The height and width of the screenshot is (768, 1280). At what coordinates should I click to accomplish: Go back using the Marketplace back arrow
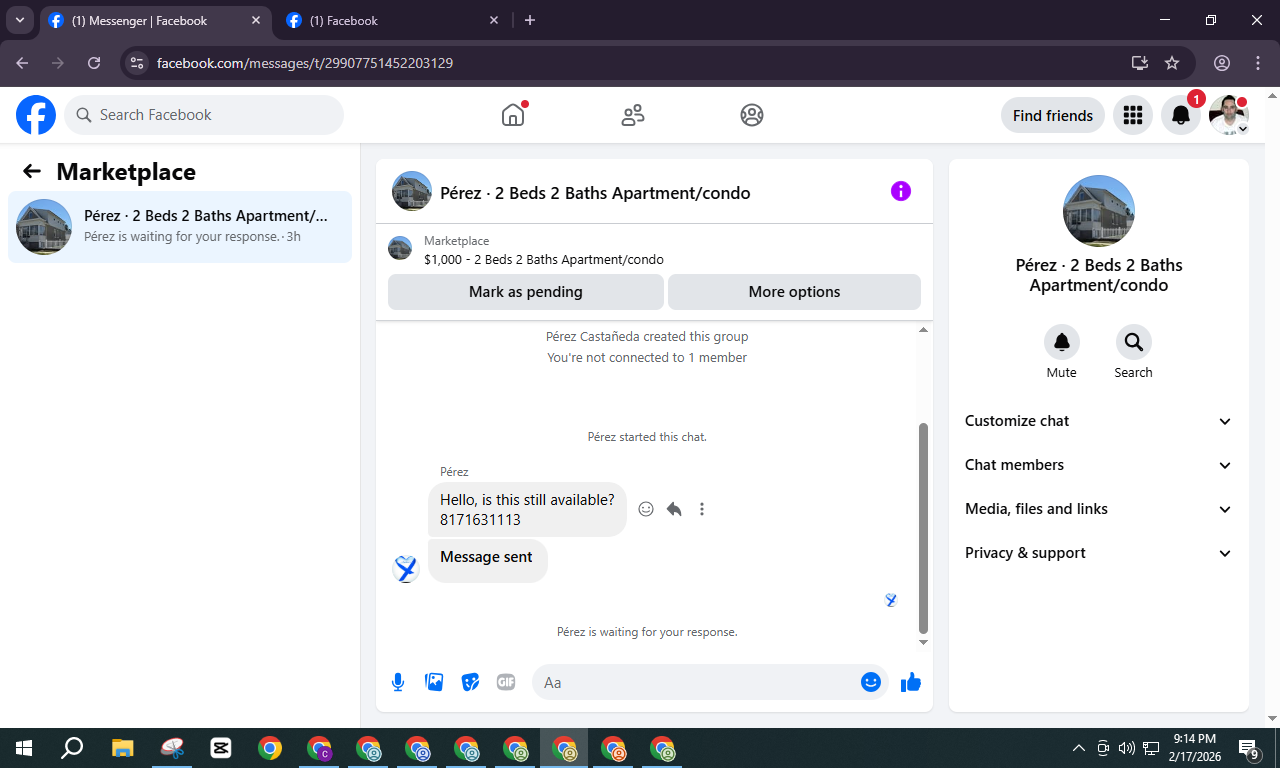32,171
